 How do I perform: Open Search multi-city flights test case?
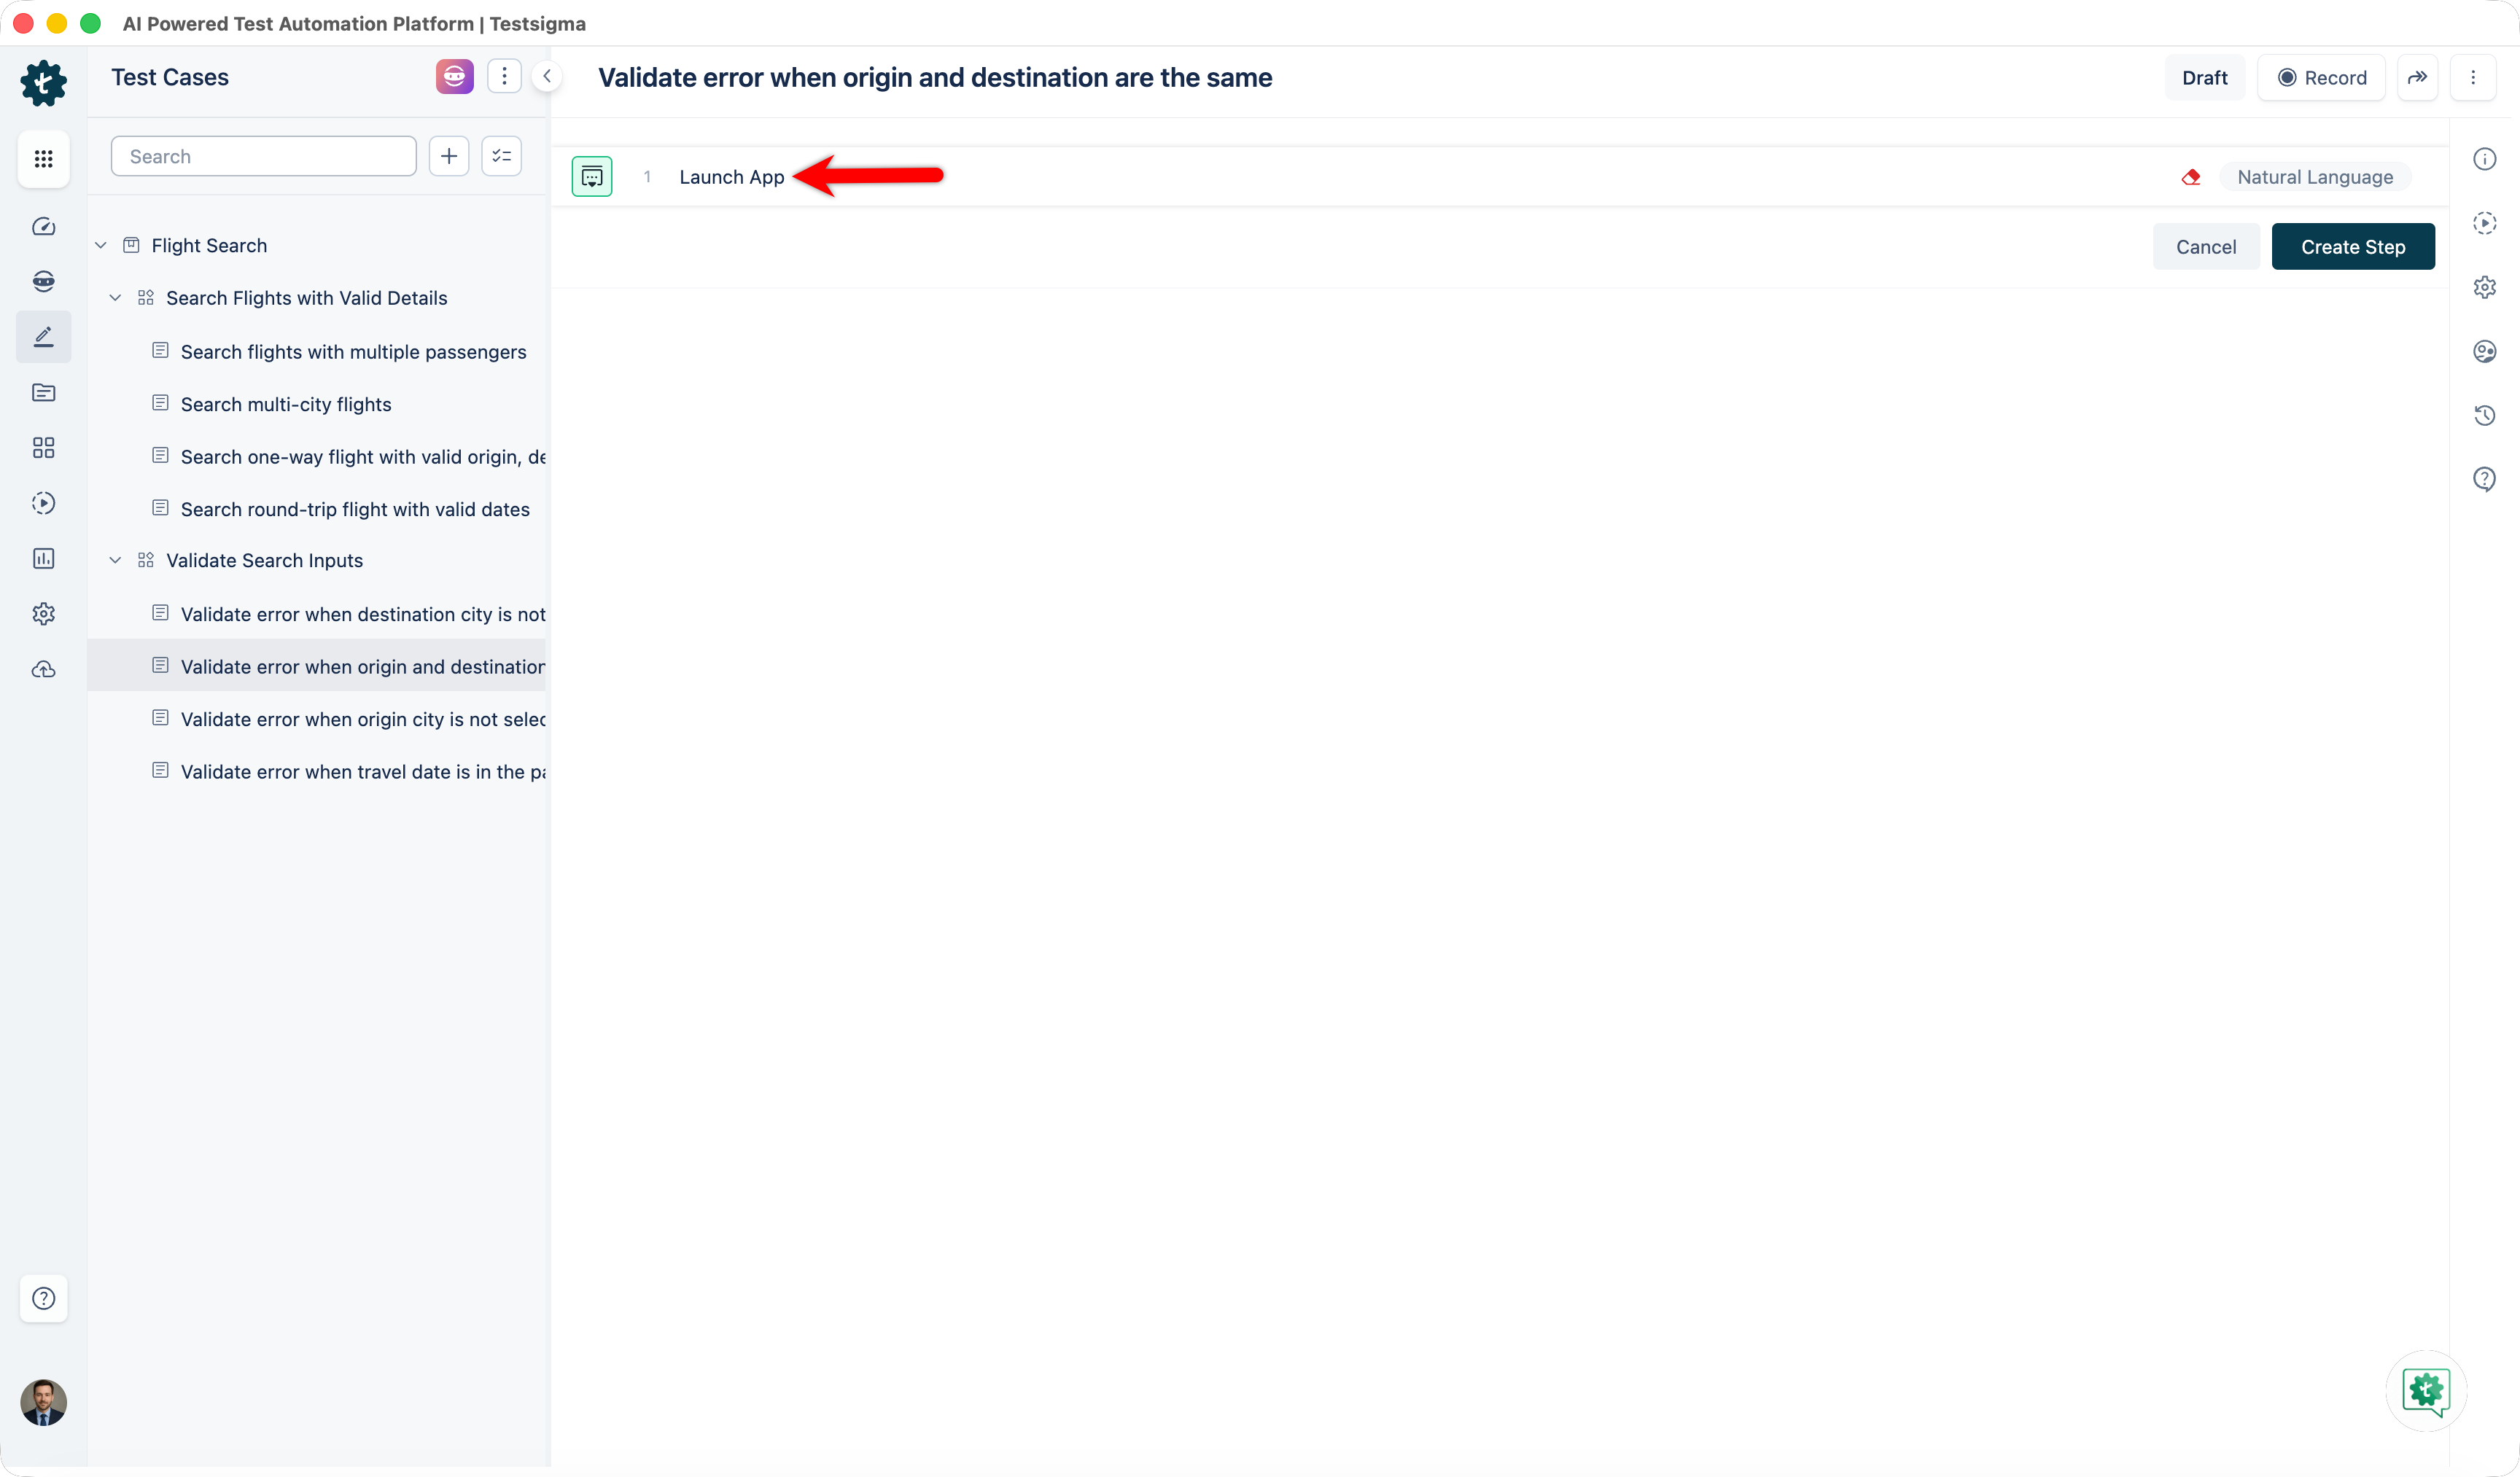click(286, 404)
